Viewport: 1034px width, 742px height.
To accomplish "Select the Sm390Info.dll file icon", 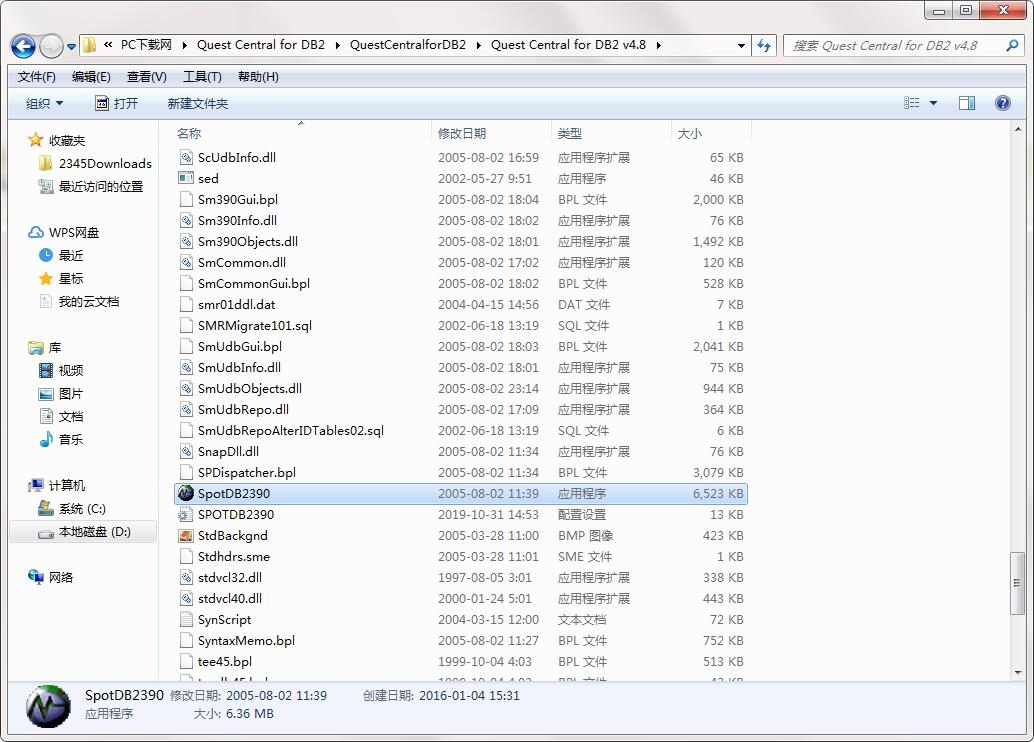I will [x=186, y=220].
